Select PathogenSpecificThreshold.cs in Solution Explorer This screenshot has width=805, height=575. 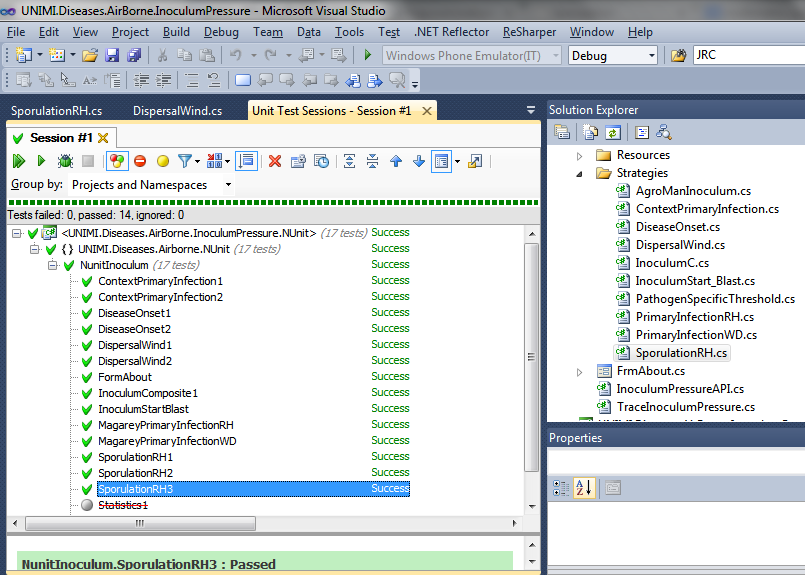pos(715,299)
